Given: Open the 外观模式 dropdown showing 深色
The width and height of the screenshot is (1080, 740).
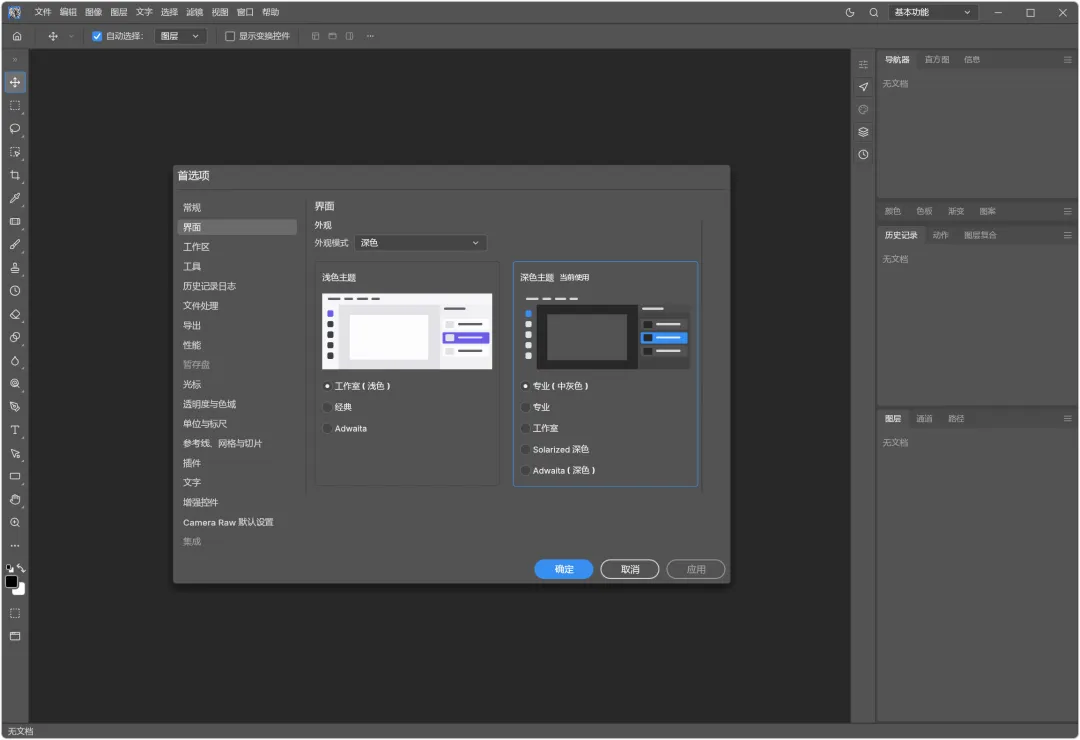Looking at the screenshot, I should (420, 243).
